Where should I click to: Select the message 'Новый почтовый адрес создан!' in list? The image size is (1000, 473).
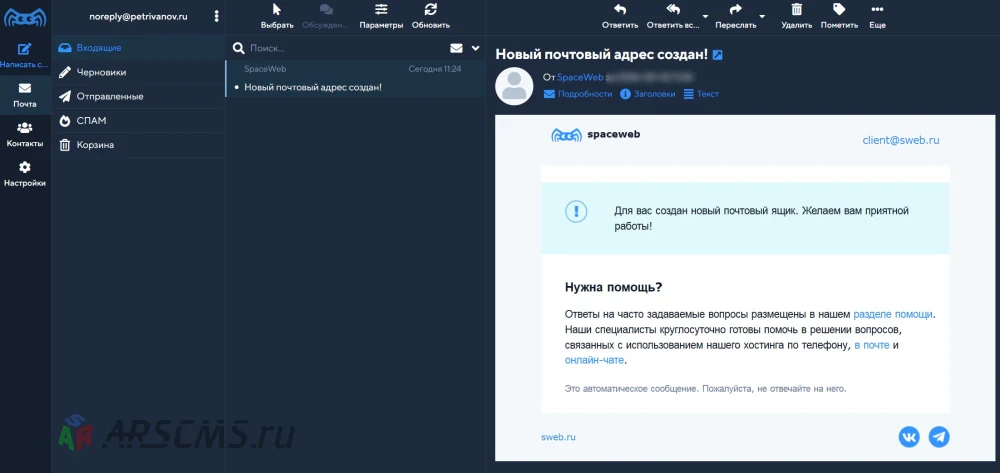(356, 78)
